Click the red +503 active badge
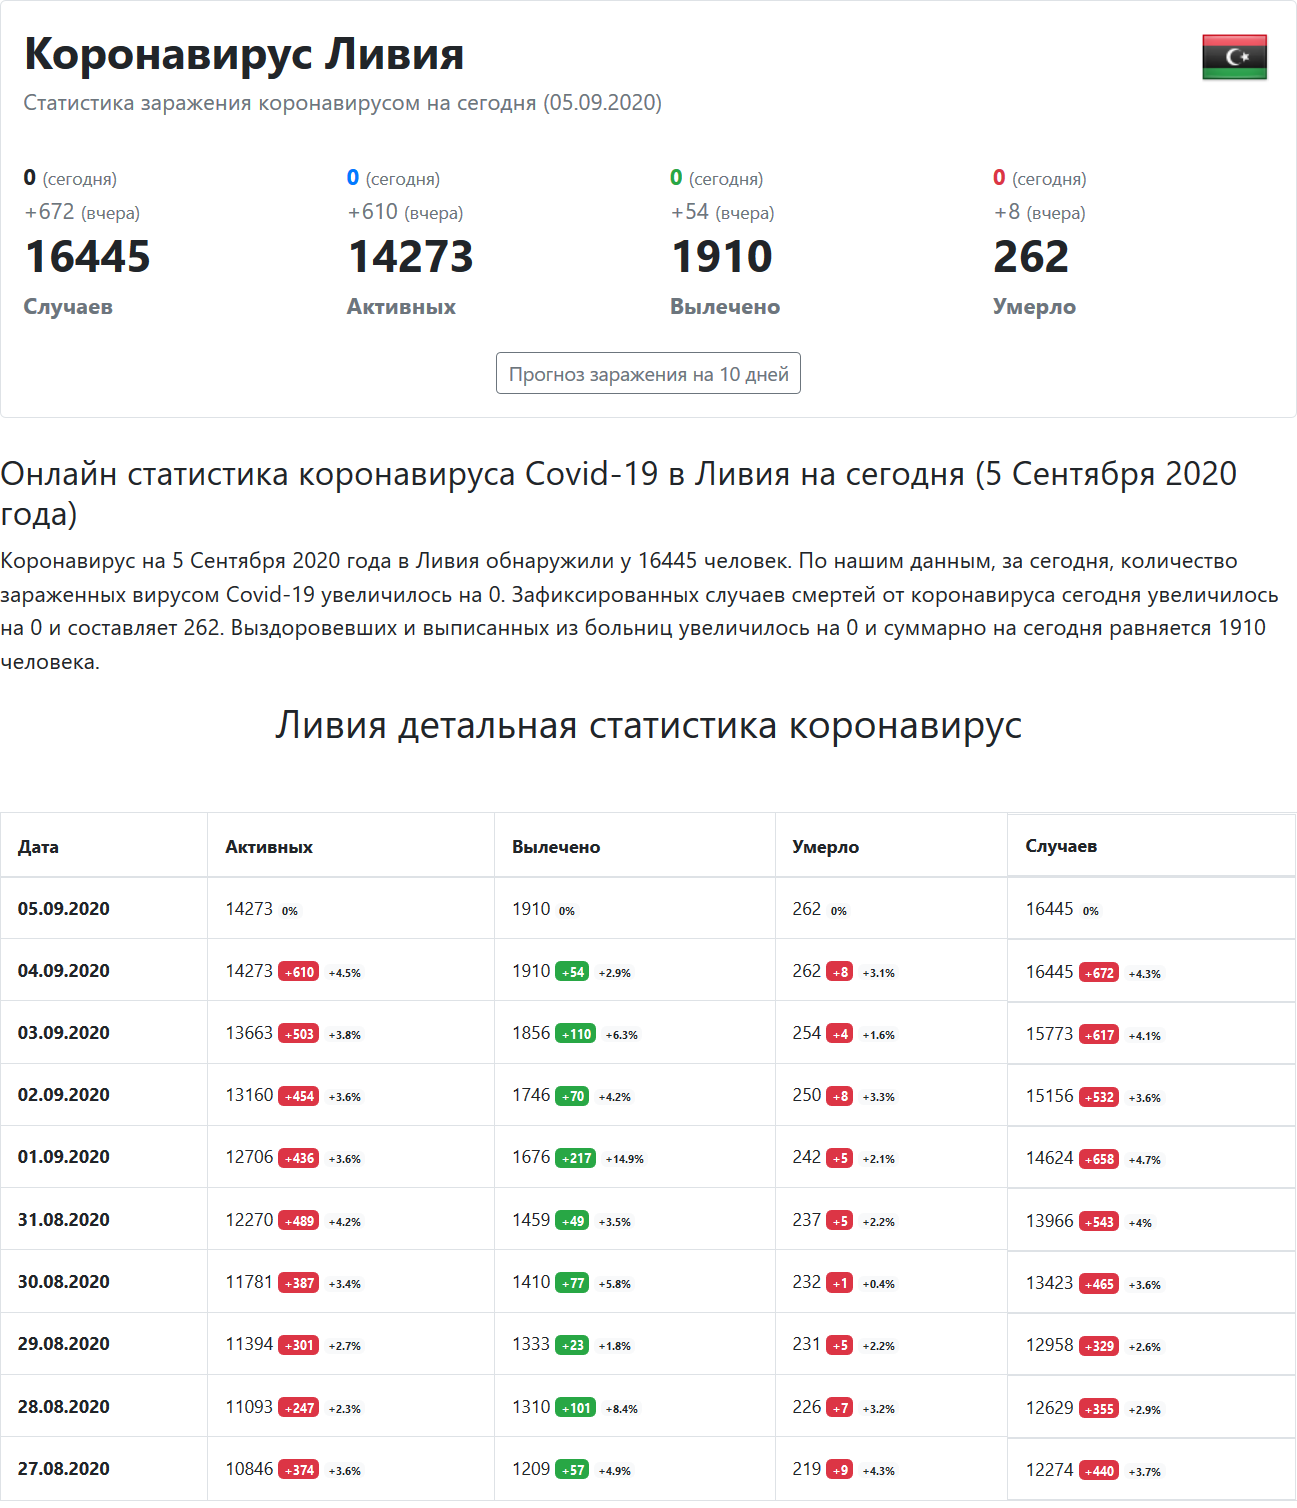 pos(298,1034)
